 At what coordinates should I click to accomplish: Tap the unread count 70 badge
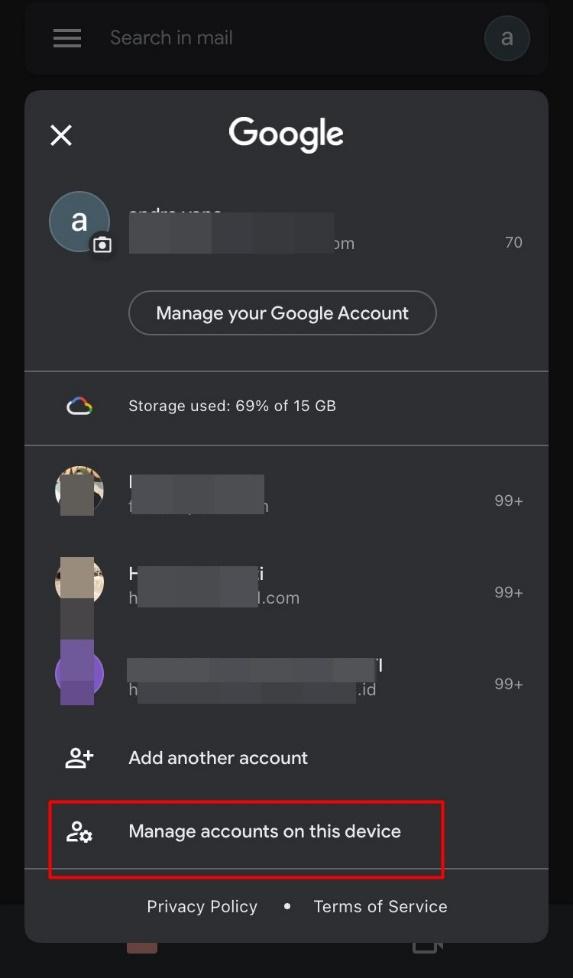point(513,242)
